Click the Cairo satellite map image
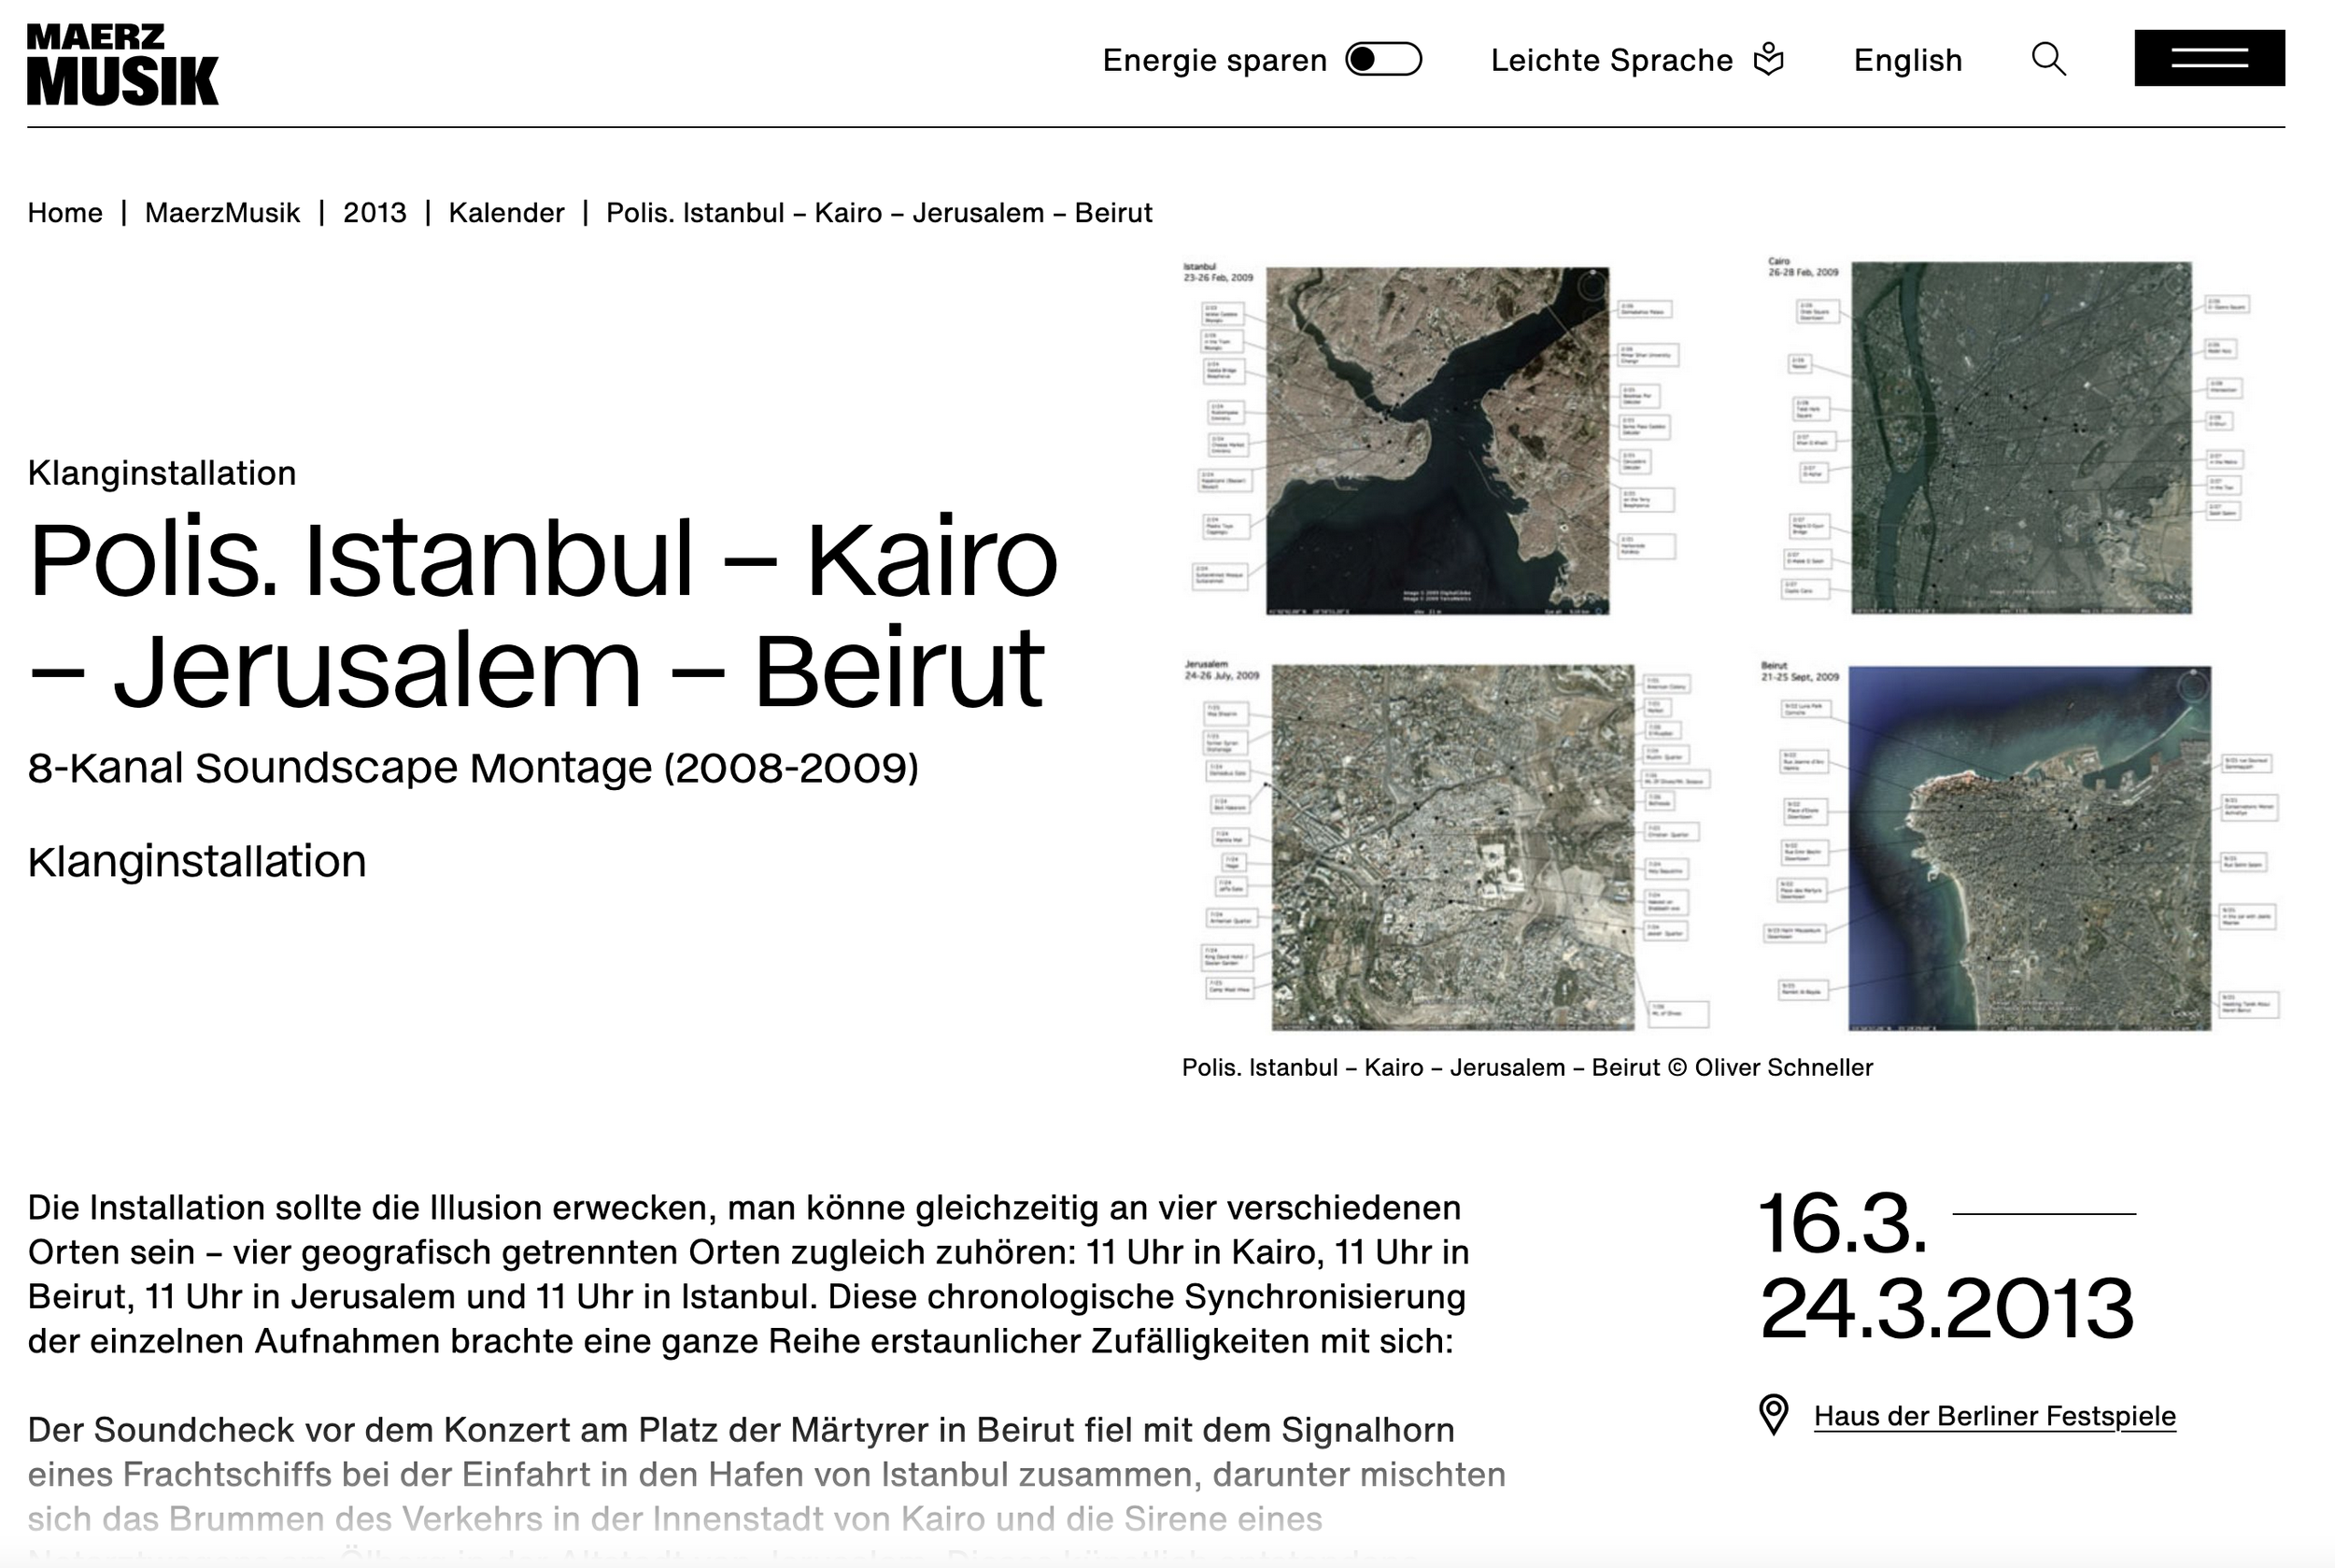 (2020, 438)
